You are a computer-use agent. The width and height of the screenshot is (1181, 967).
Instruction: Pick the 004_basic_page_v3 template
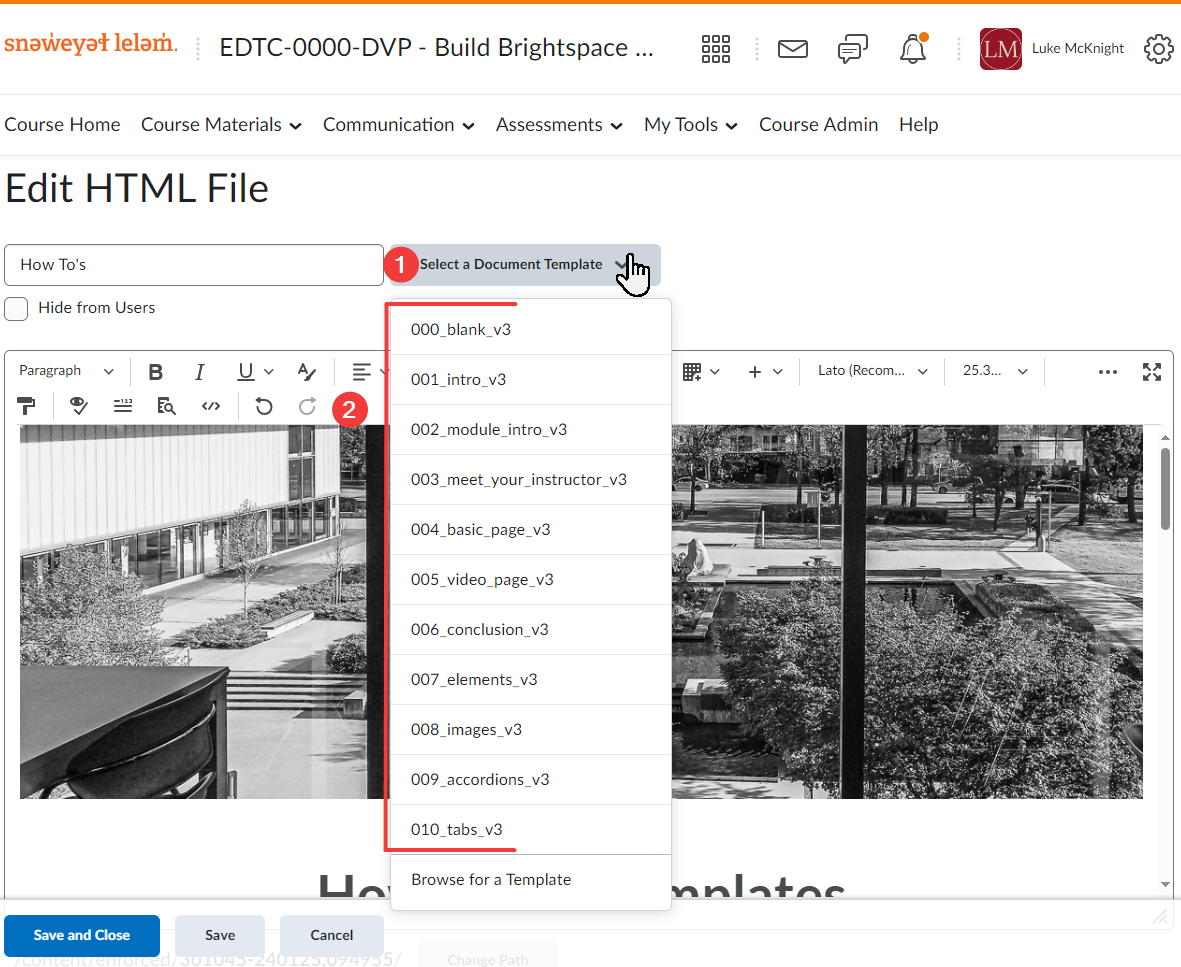coord(531,530)
